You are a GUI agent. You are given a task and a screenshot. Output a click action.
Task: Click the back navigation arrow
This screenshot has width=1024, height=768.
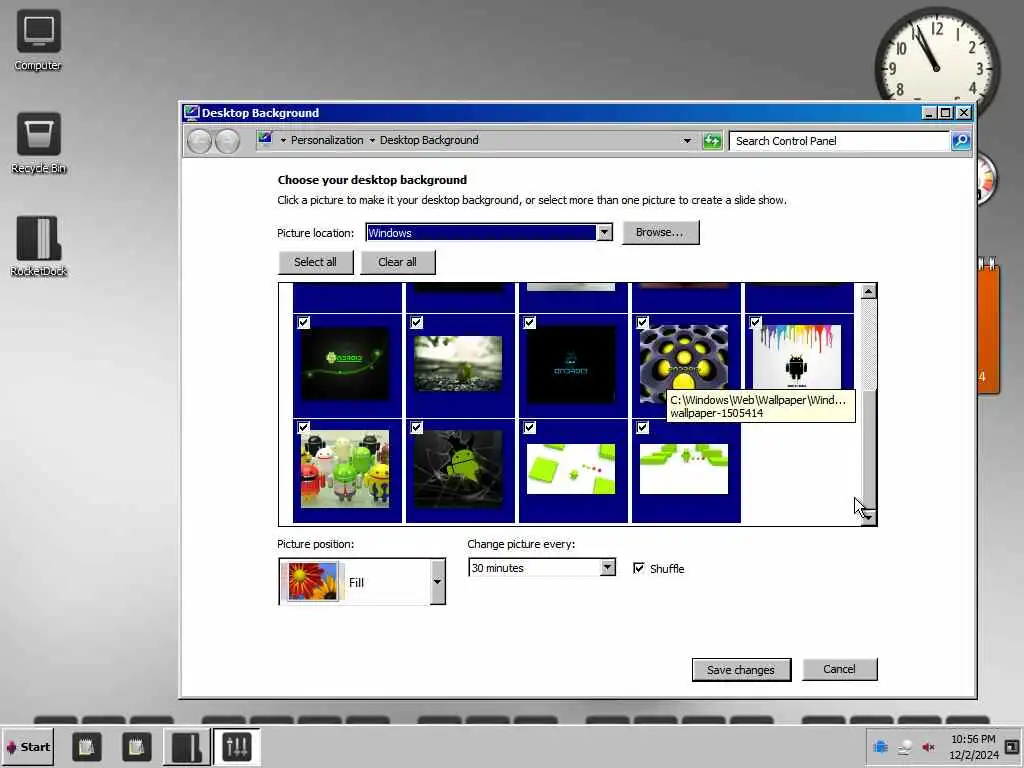200,141
